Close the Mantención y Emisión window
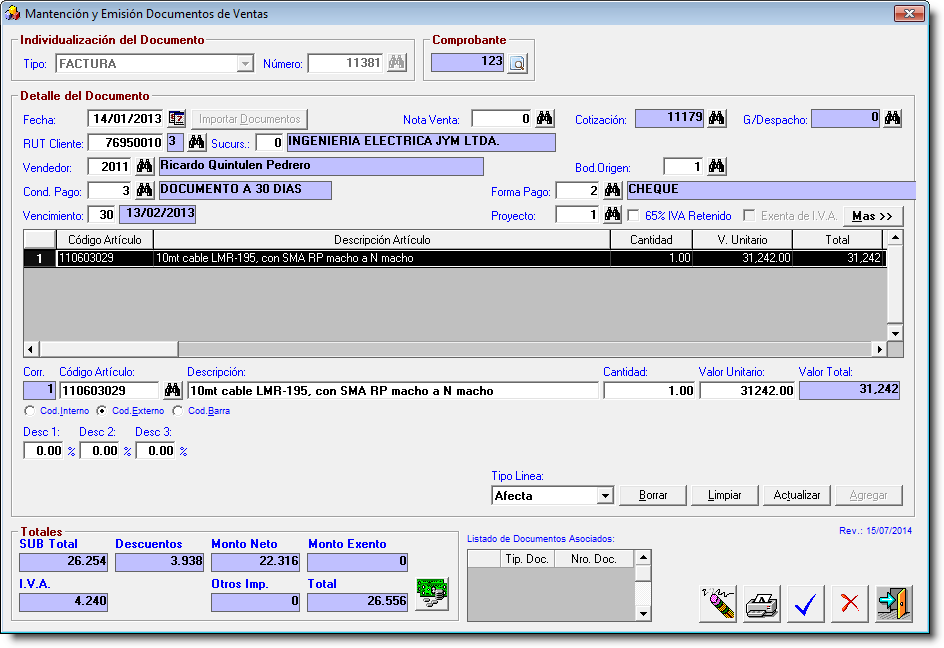Viewport: 944px width, 648px height. point(910,13)
